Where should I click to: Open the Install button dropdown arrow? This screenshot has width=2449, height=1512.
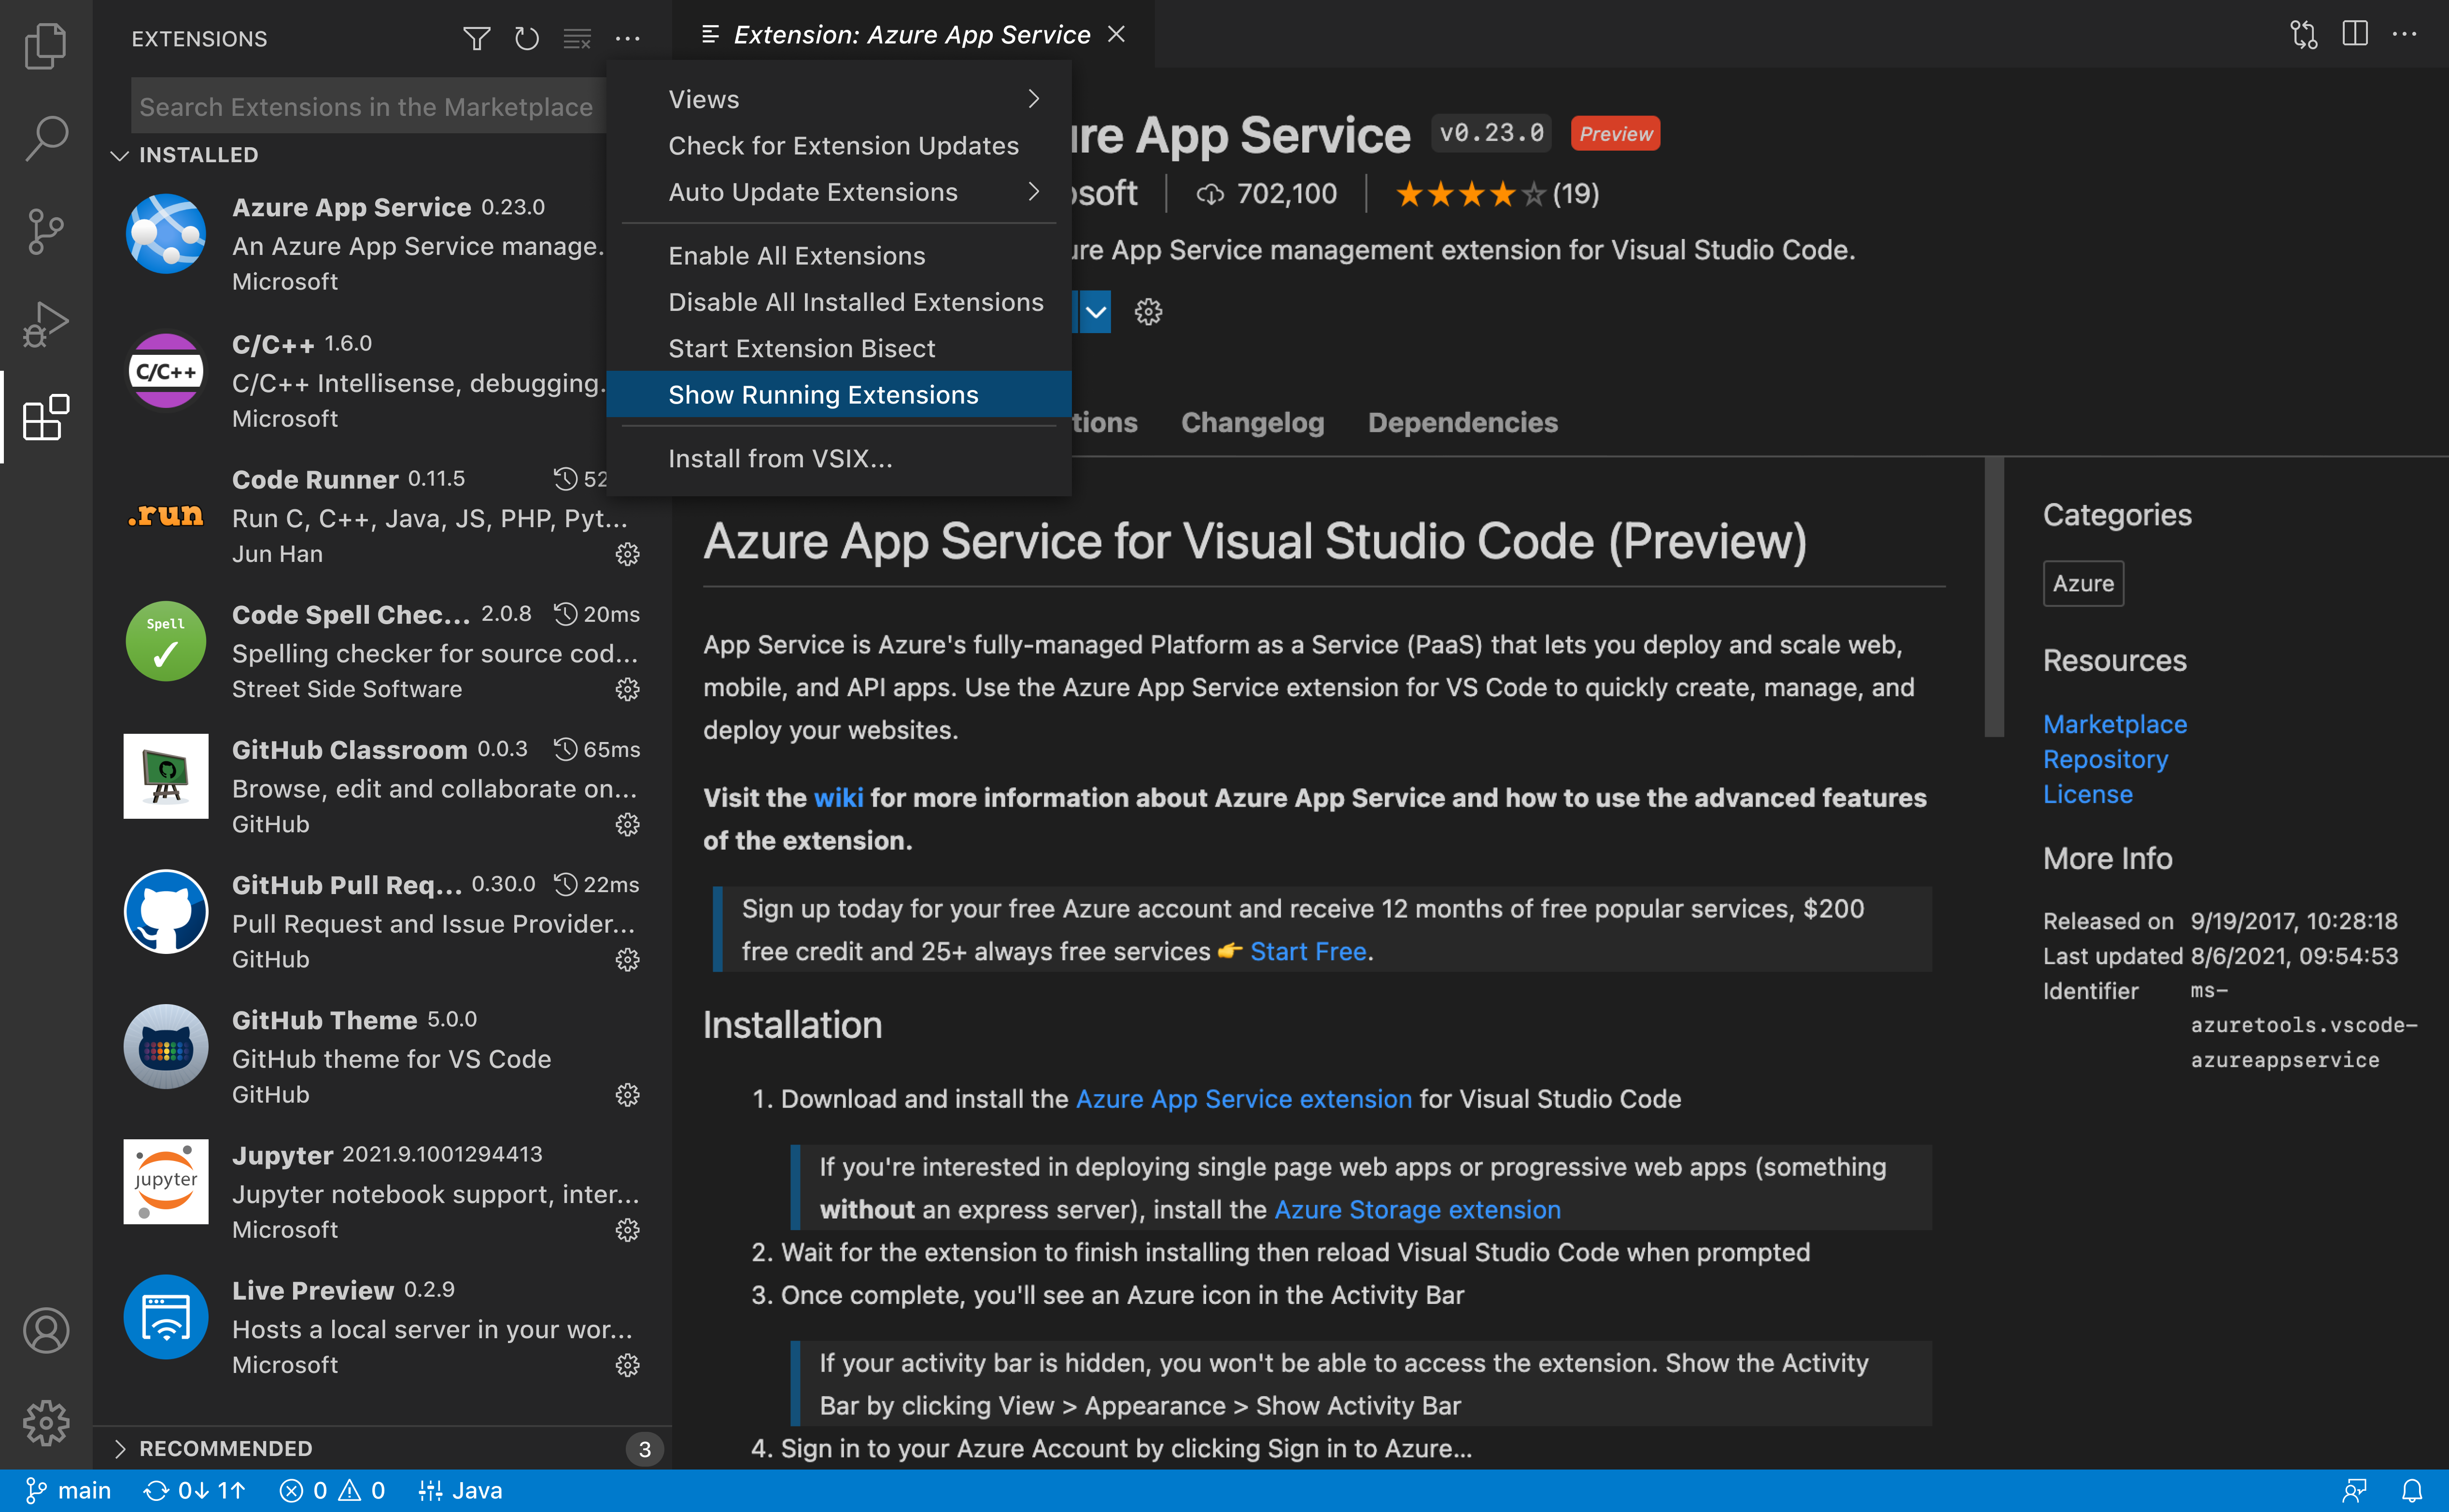pyautogui.click(x=1095, y=311)
